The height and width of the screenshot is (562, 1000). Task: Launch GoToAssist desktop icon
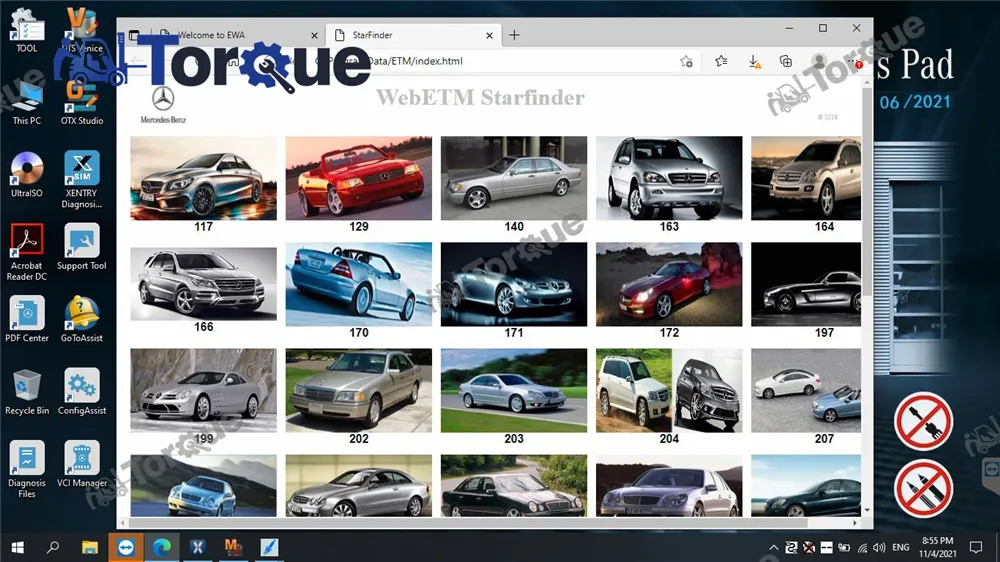82,320
